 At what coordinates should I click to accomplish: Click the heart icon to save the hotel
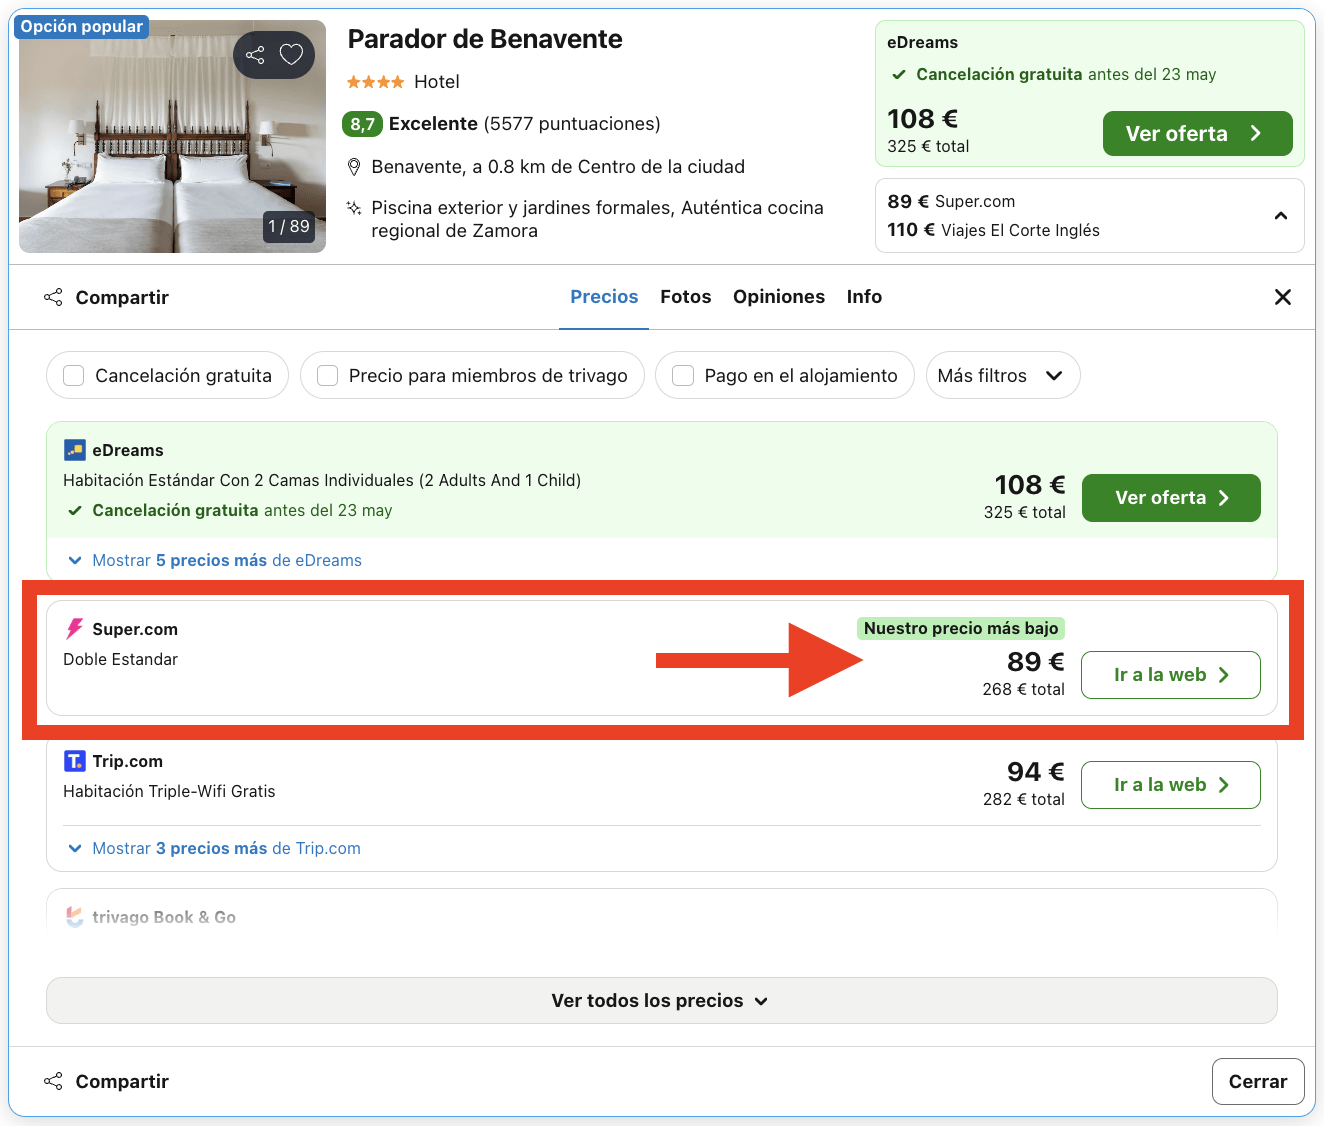click(x=291, y=55)
